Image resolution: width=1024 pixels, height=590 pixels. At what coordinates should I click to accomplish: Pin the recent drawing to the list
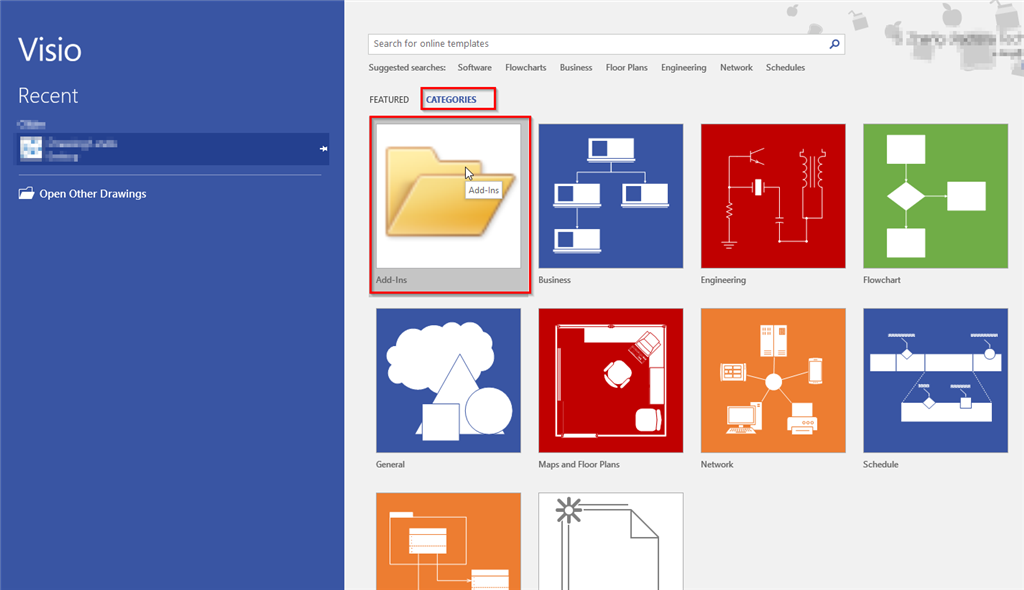click(323, 149)
